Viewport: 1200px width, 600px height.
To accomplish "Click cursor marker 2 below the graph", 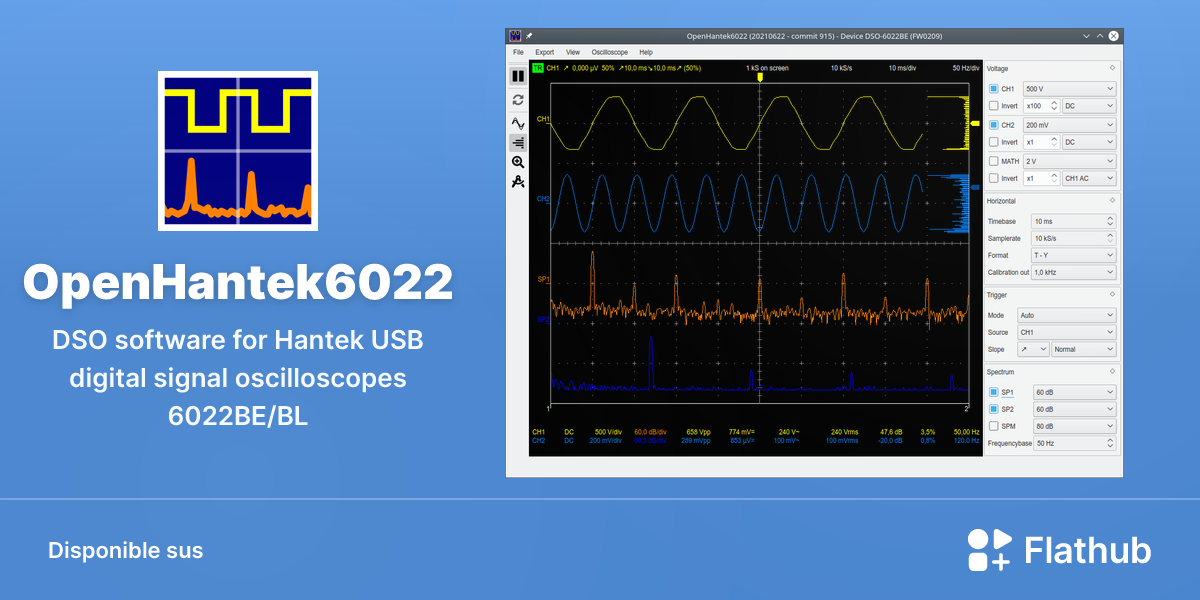I will [966, 409].
